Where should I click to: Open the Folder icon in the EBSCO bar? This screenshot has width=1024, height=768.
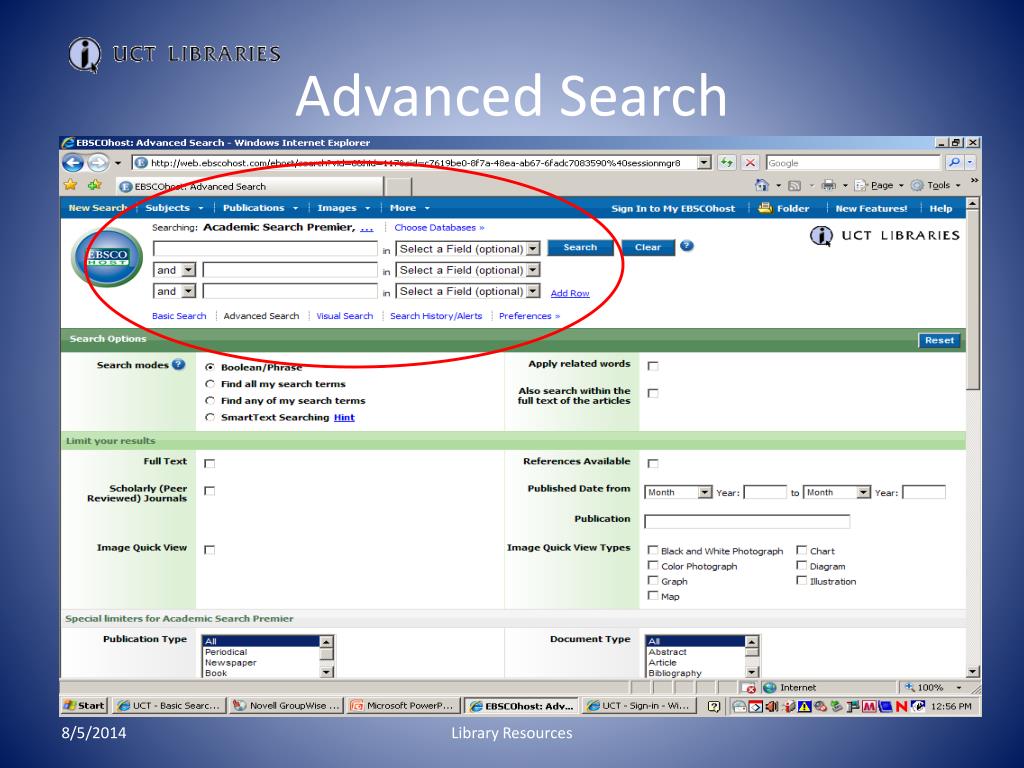click(x=765, y=208)
